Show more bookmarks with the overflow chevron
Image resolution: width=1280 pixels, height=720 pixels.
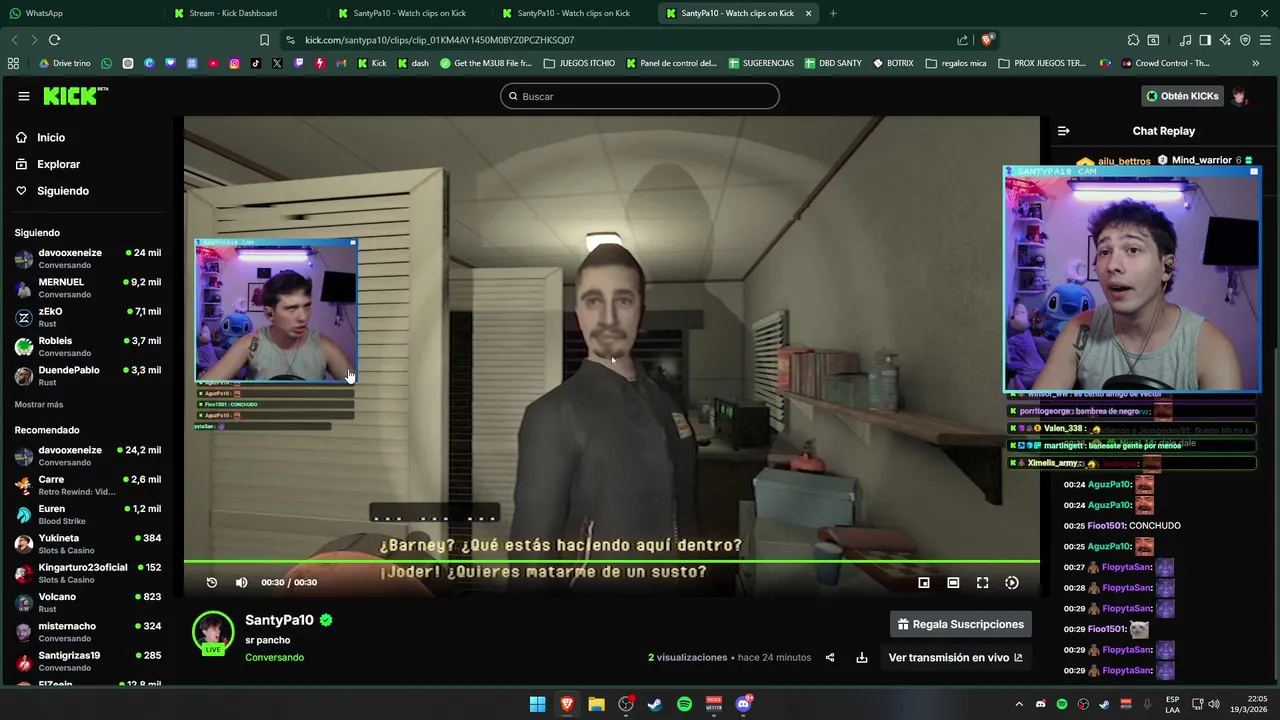click(1256, 63)
